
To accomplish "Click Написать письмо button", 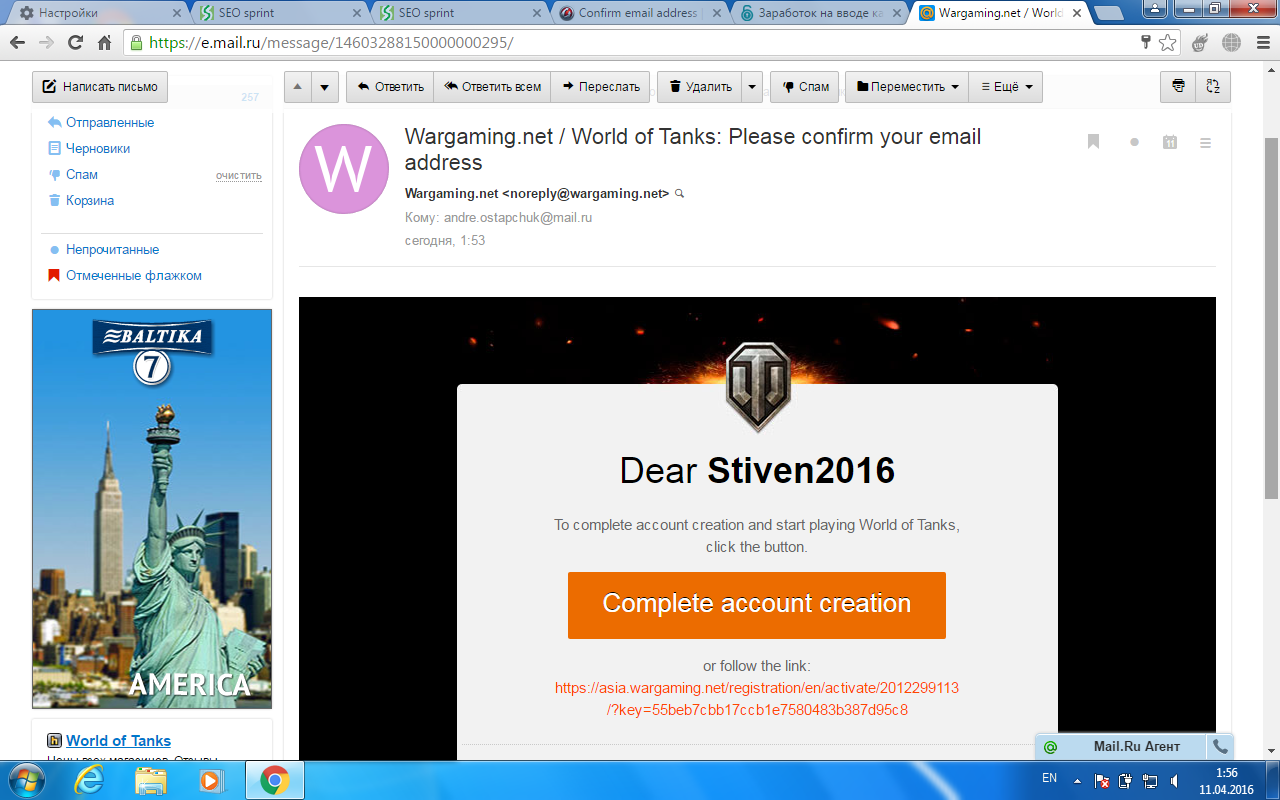I will 100,87.
